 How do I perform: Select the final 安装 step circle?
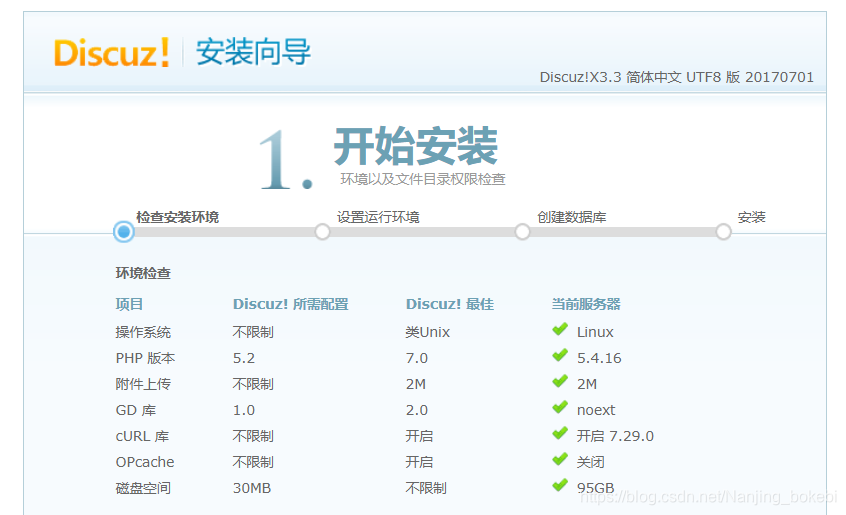[x=724, y=232]
